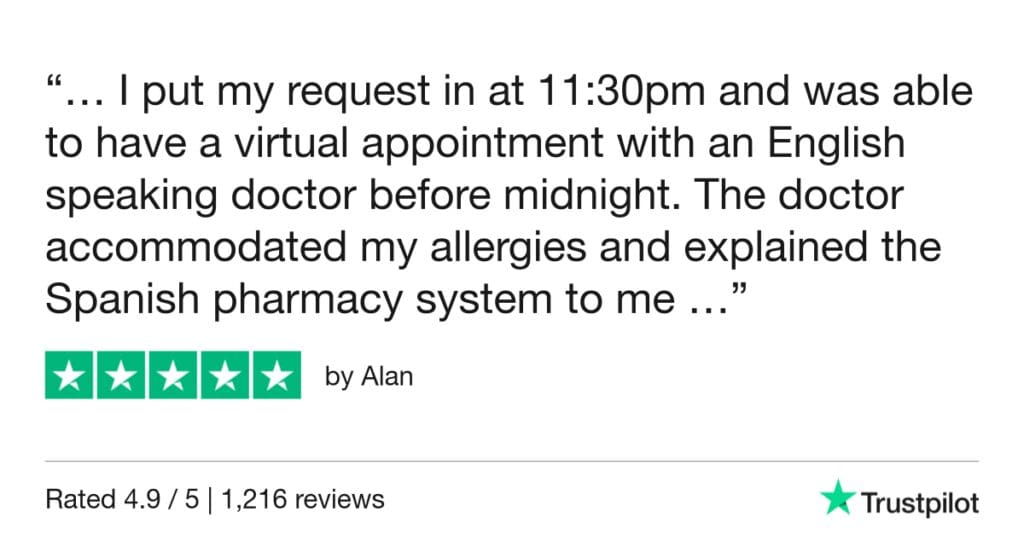Open the "1,216 reviews" link
The height and width of the screenshot is (535, 1024).
pyautogui.click(x=319, y=498)
